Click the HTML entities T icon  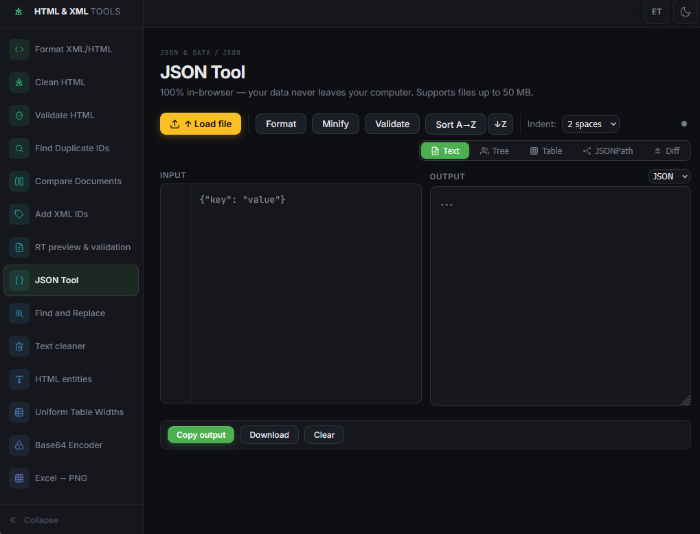pyautogui.click(x=19, y=379)
